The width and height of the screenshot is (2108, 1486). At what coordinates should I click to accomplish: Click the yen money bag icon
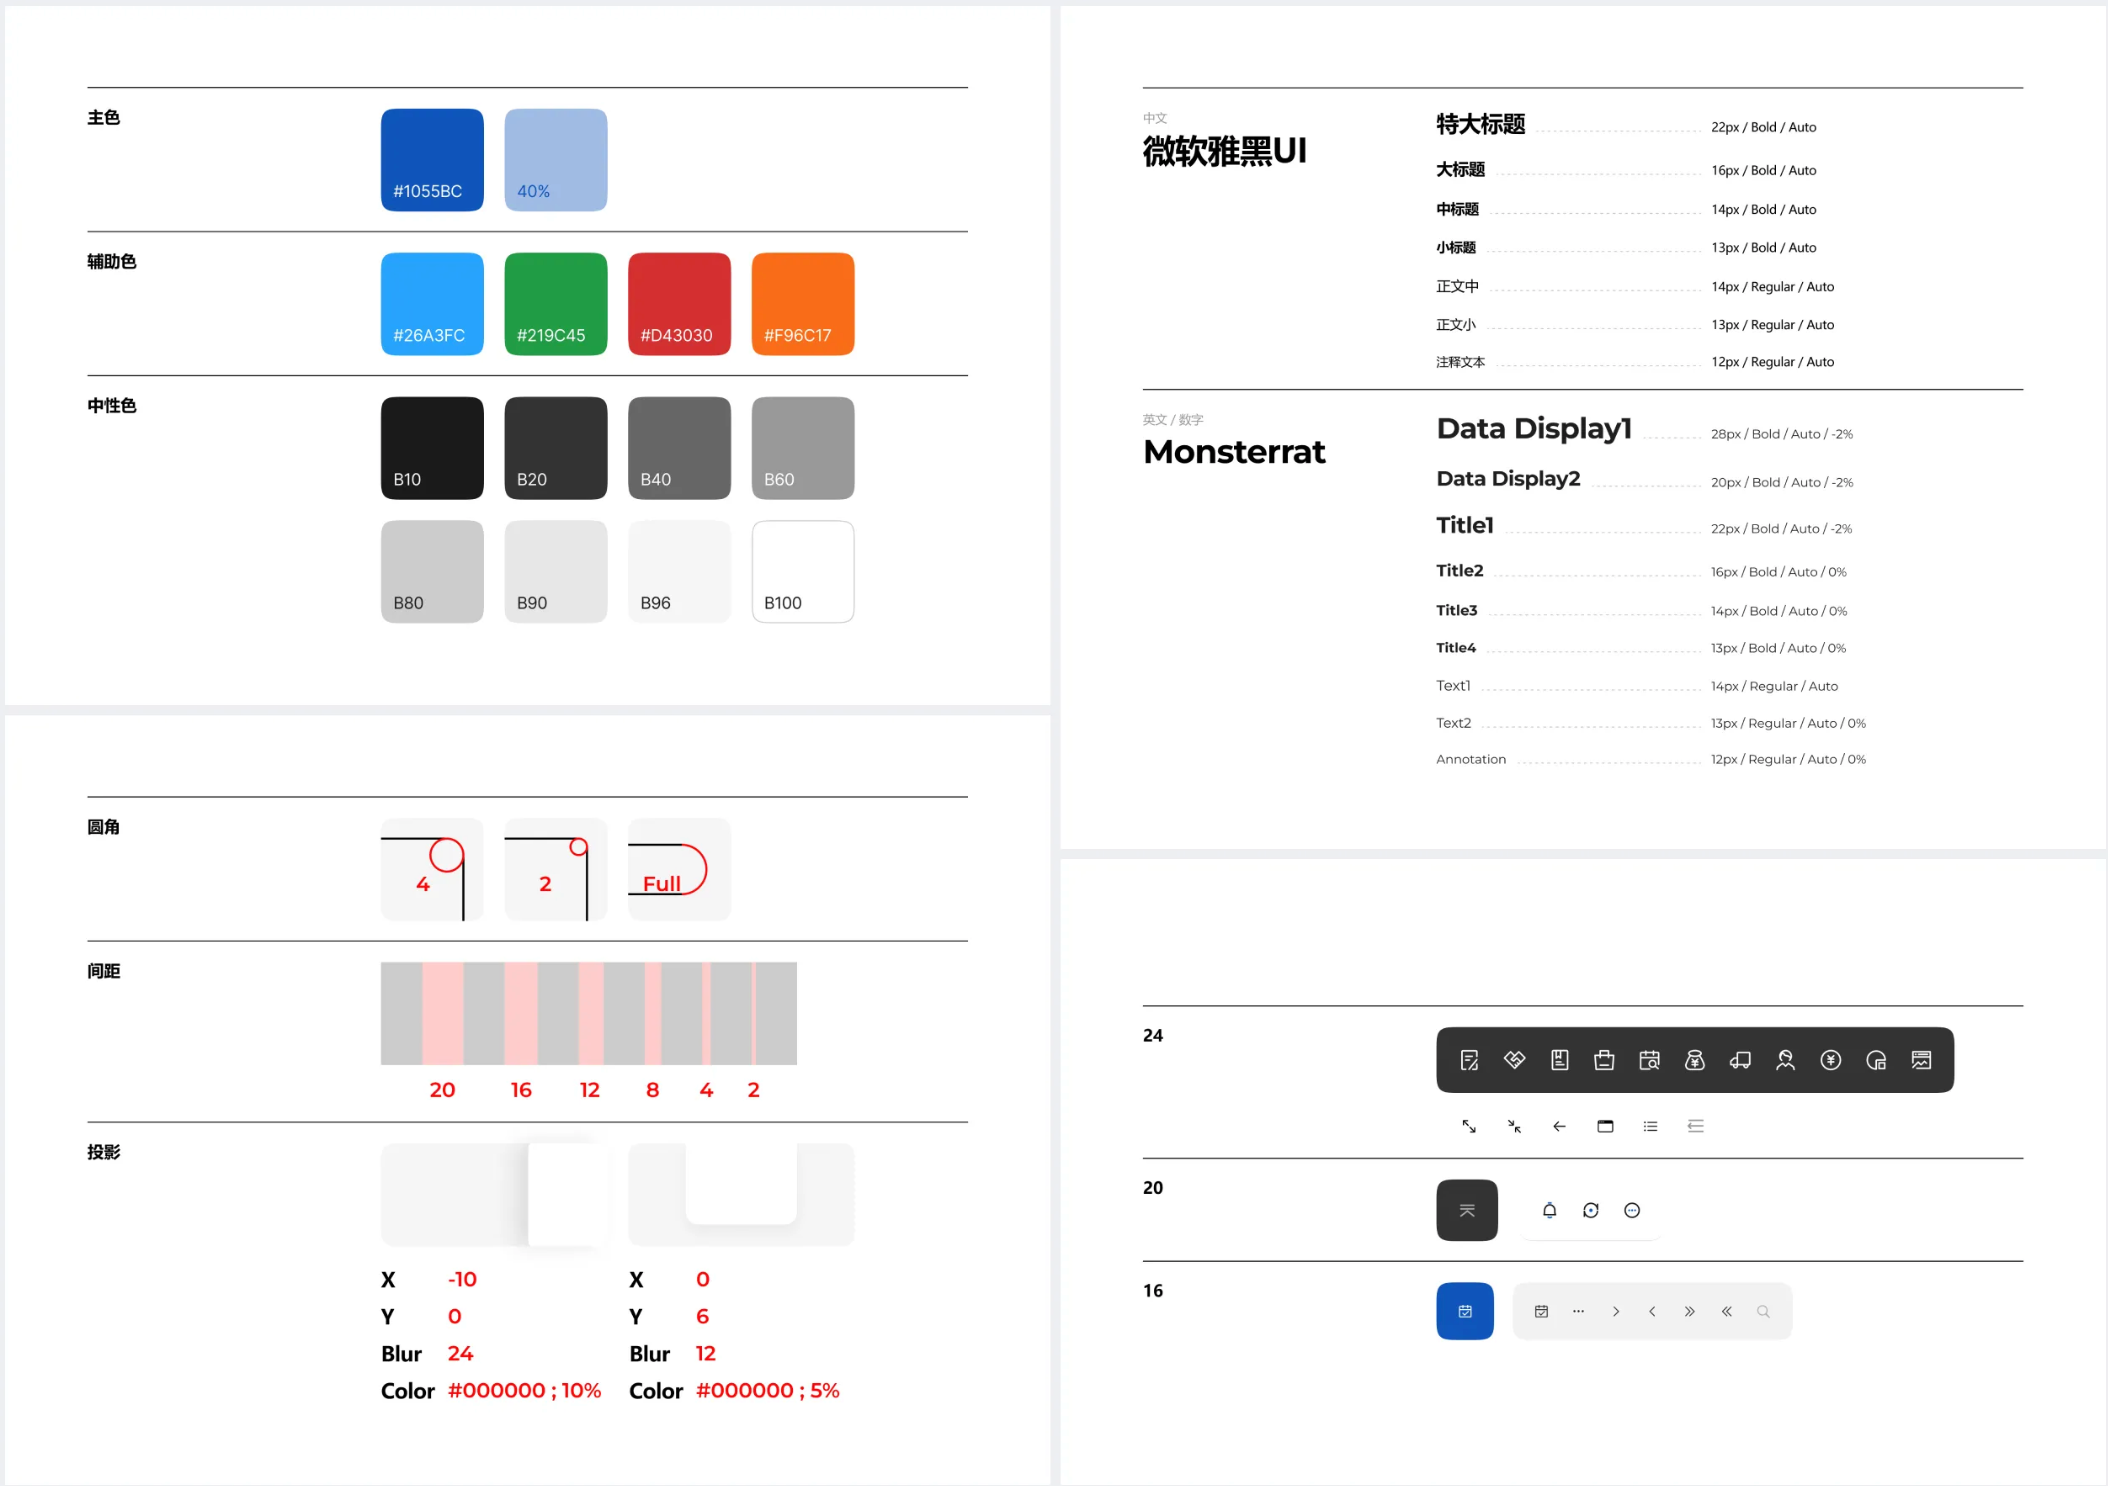click(x=1695, y=1060)
